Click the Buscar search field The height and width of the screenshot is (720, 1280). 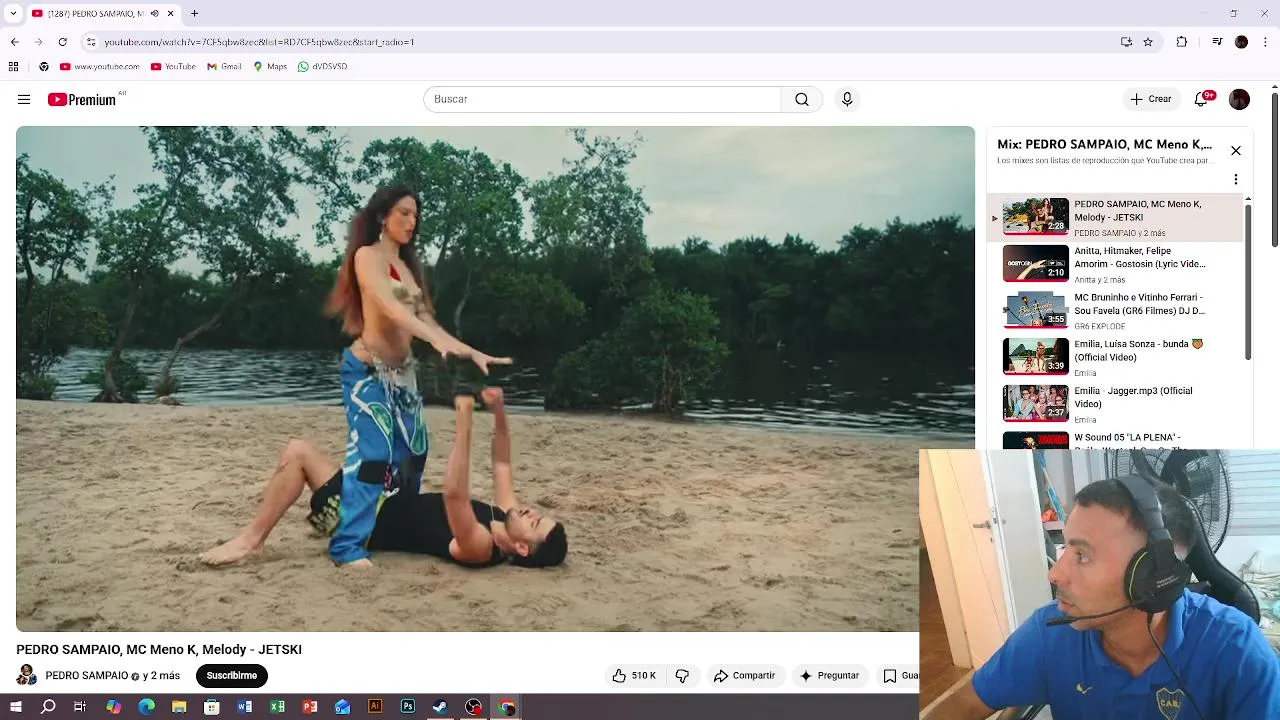(602, 99)
